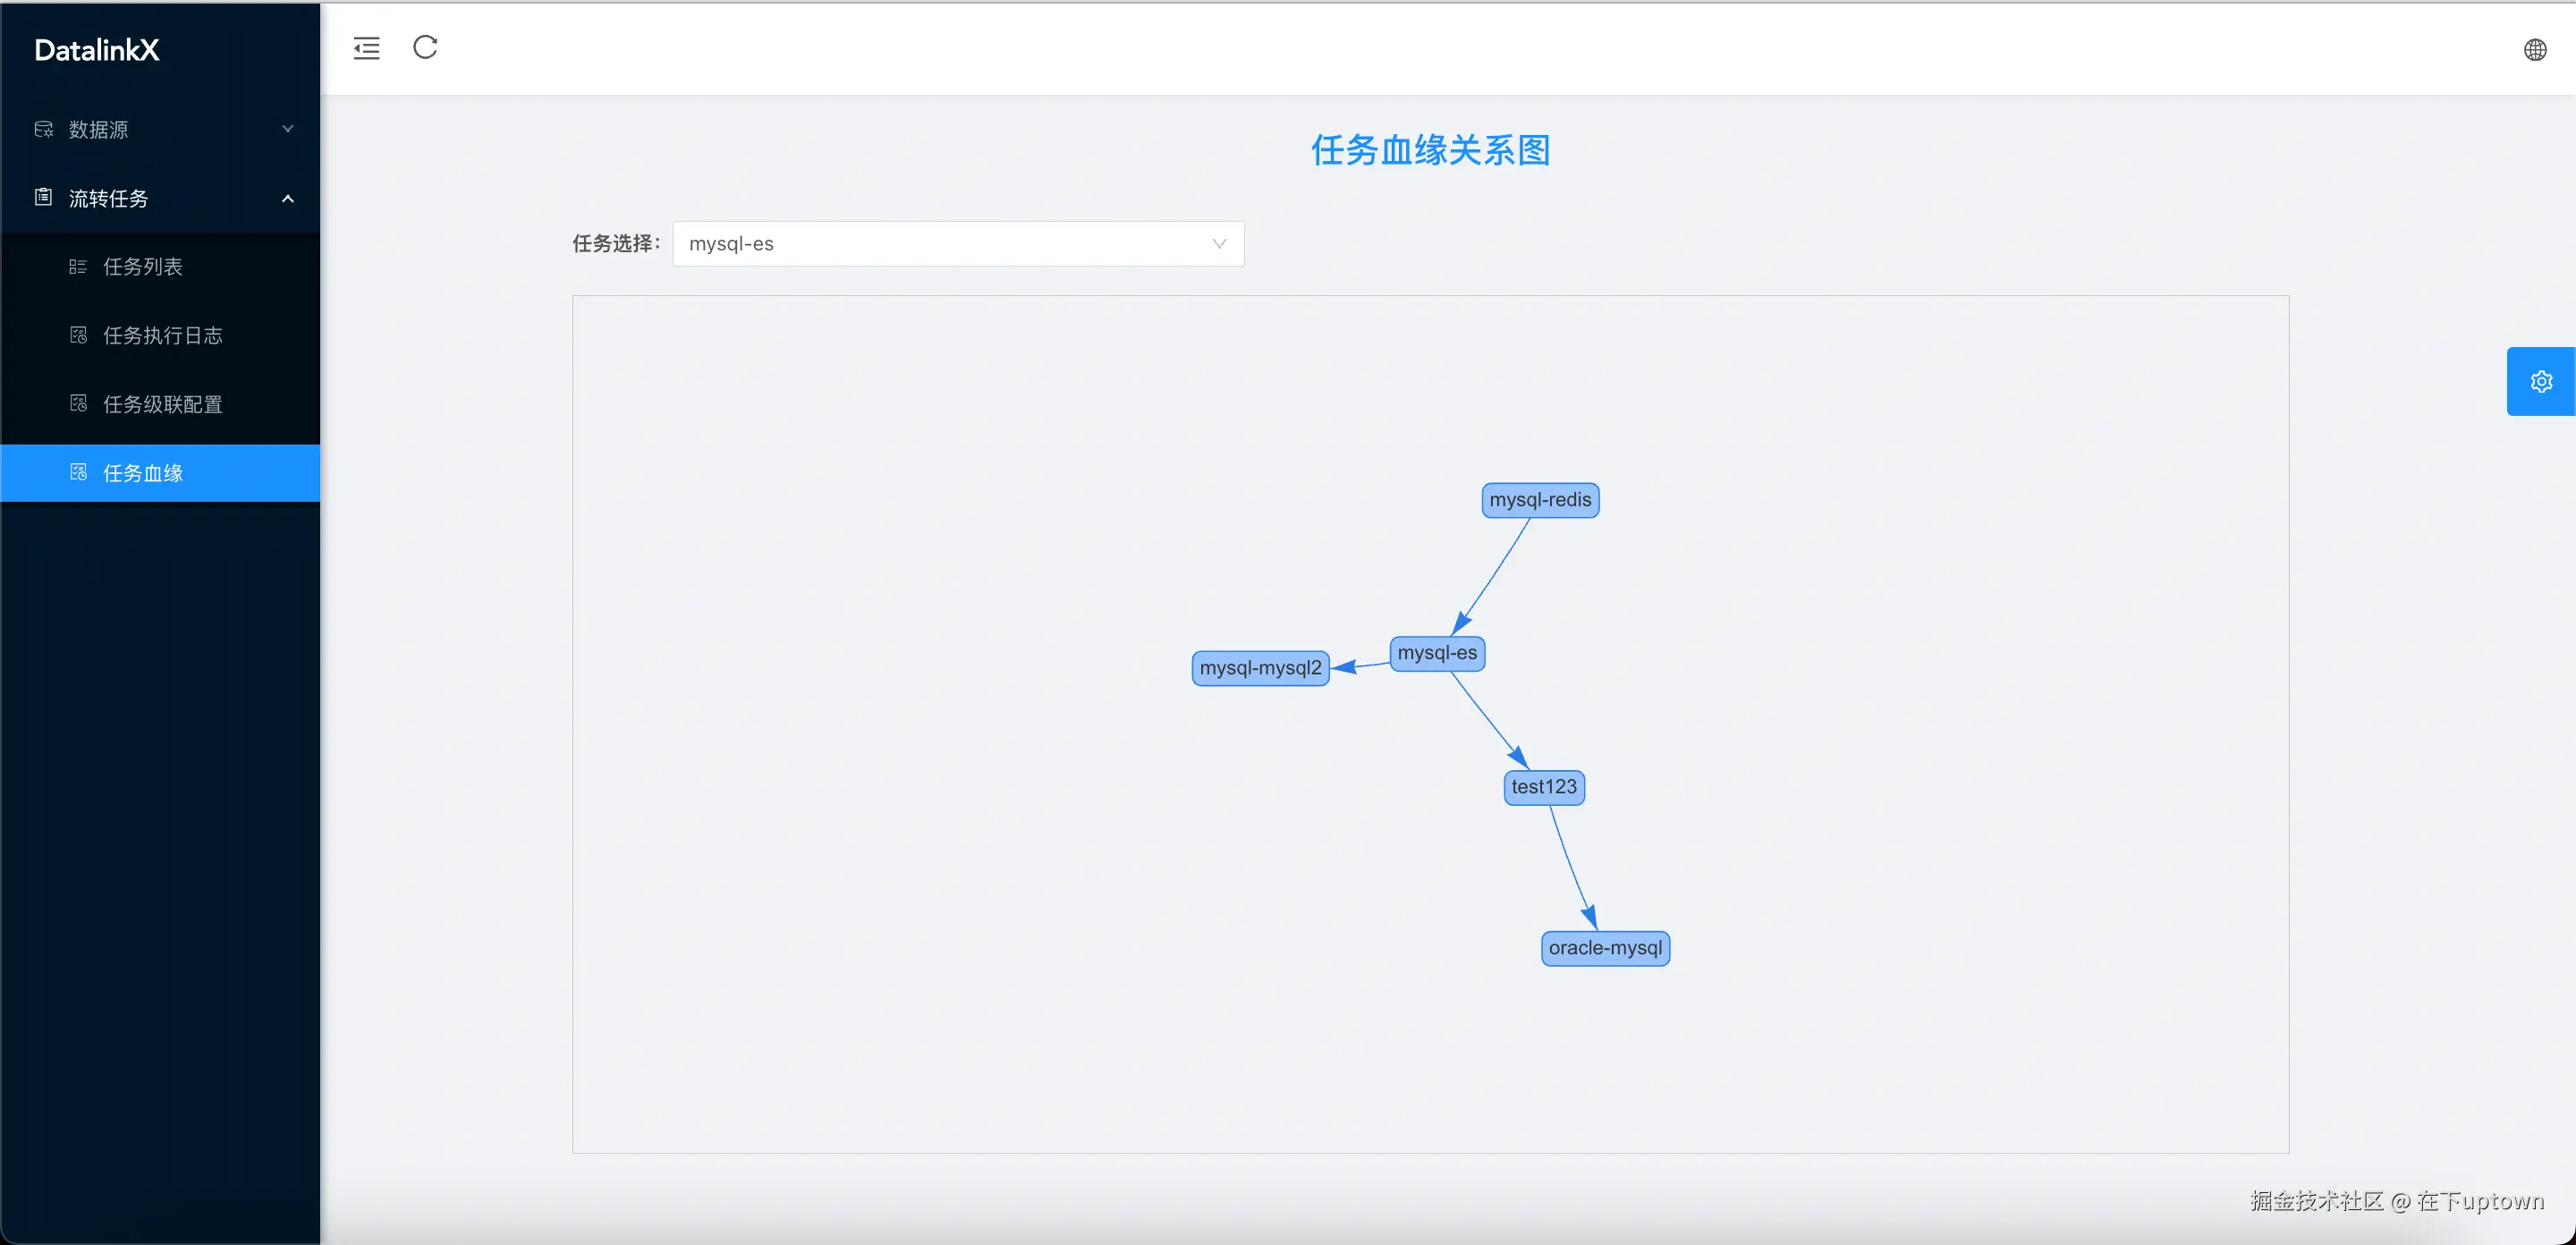Click the 任务列表 list icon
Viewport: 2576px width, 1245px height.
point(77,267)
